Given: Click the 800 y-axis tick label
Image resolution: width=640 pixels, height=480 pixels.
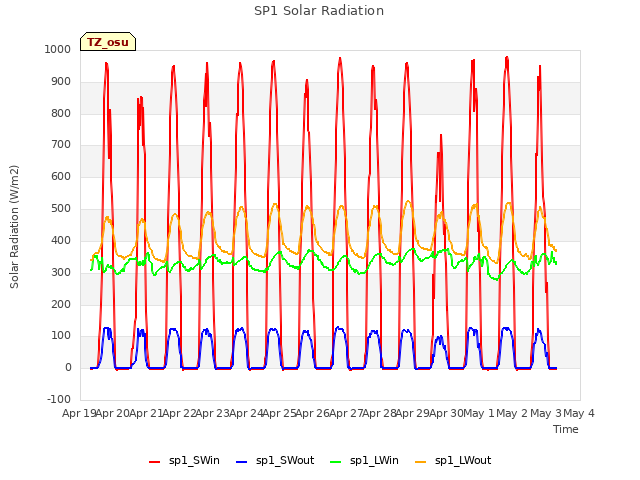Looking at the screenshot, I should pos(61,113).
